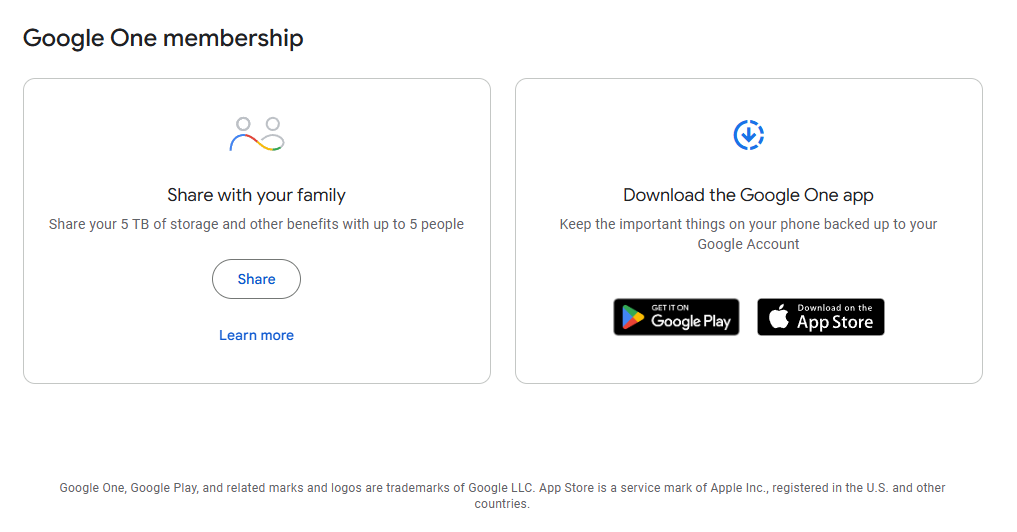1017x532 pixels.
Task: Click the Google Play wordmark in the badge
Action: 691,322
